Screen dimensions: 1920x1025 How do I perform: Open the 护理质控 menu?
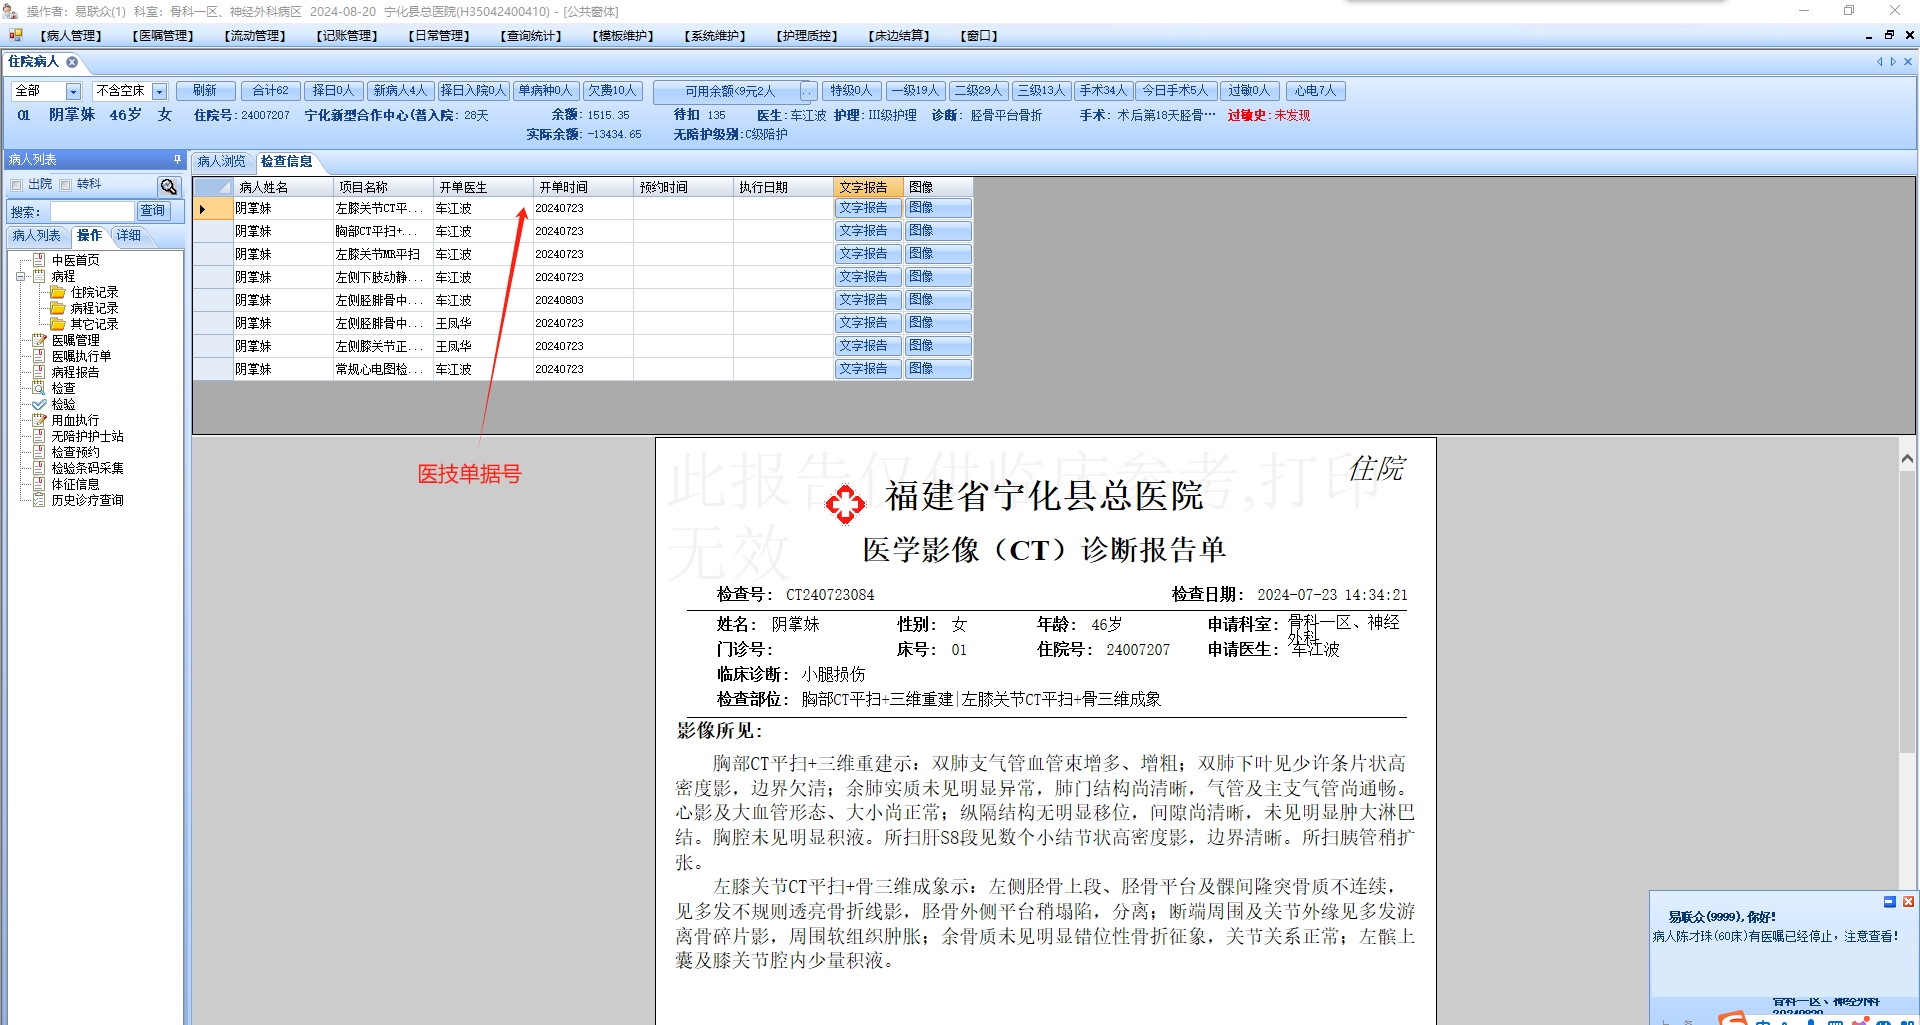pos(807,36)
